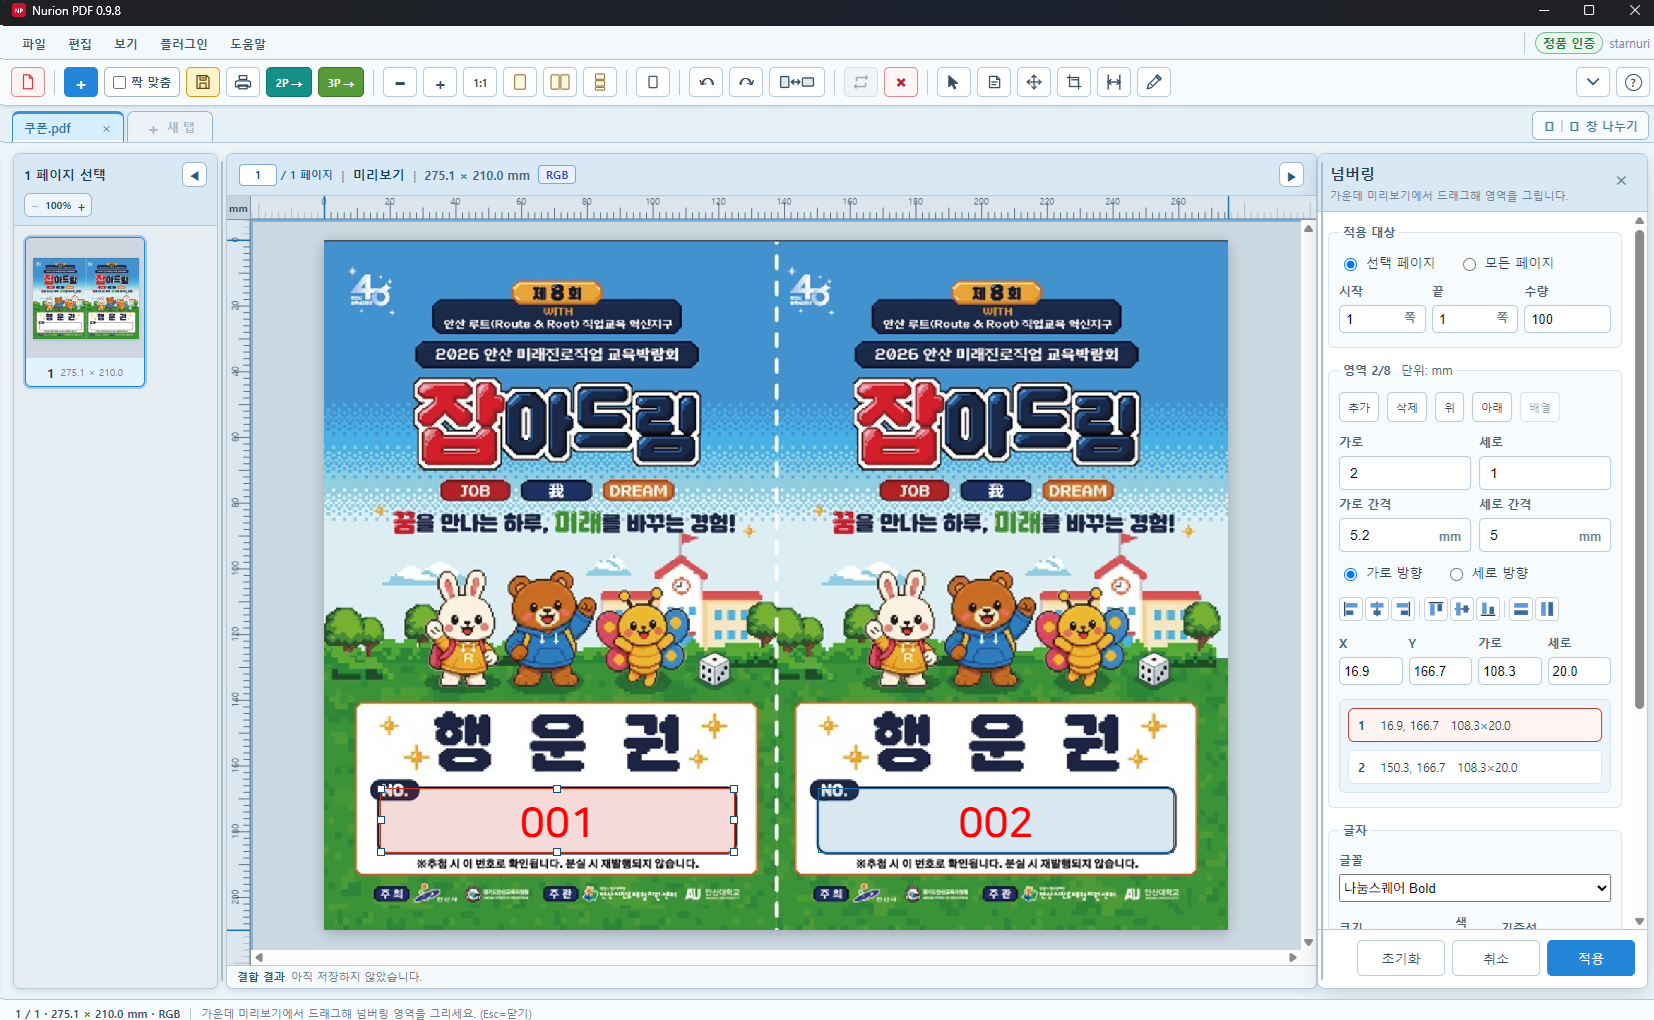Open the 편집 menu
The width and height of the screenshot is (1654, 1020).
[x=80, y=44]
